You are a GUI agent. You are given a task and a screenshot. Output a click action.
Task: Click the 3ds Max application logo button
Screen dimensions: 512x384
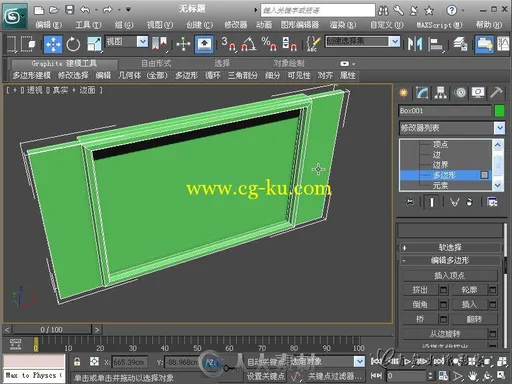point(15,16)
